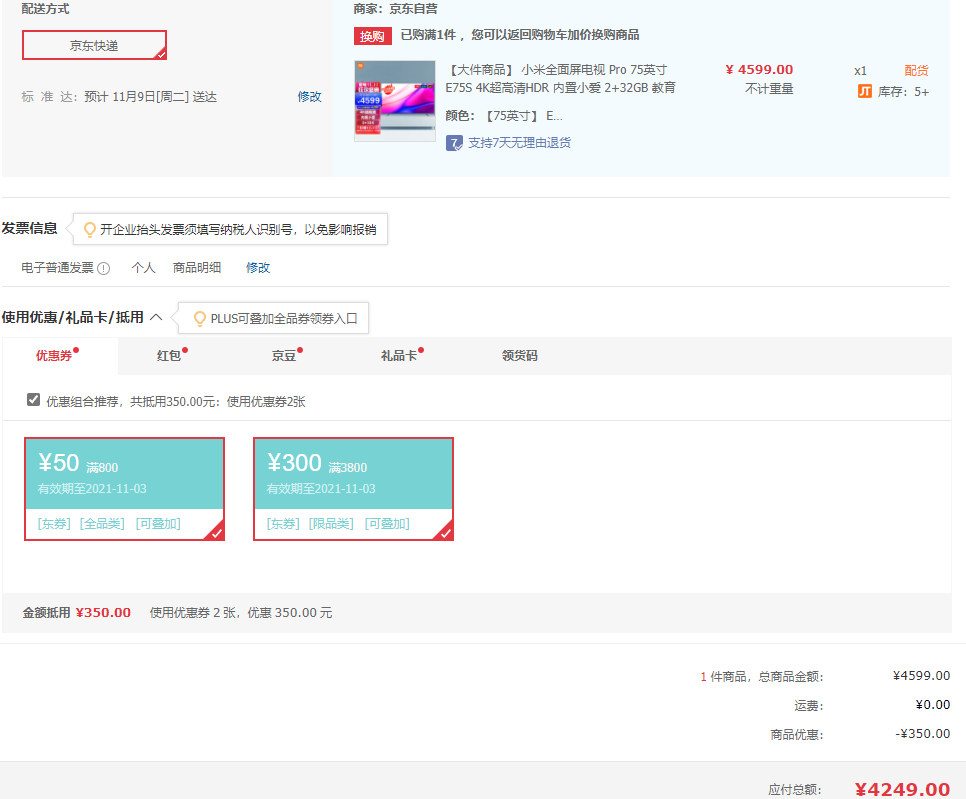Collapse the 使用优惠/礼品卡/抵用 section
Viewport: 966px width, 799px height.
coord(156,317)
